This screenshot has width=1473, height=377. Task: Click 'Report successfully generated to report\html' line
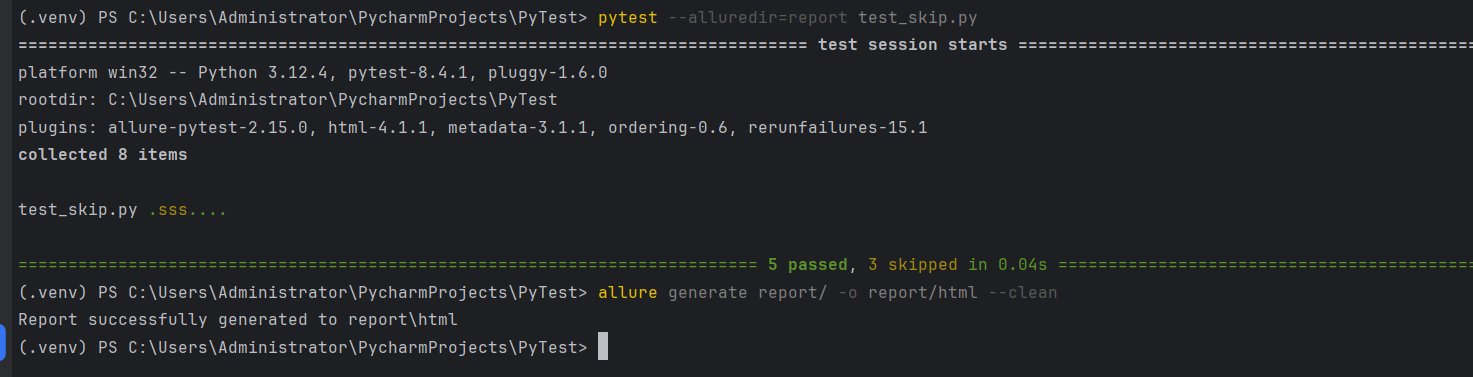tap(238, 320)
